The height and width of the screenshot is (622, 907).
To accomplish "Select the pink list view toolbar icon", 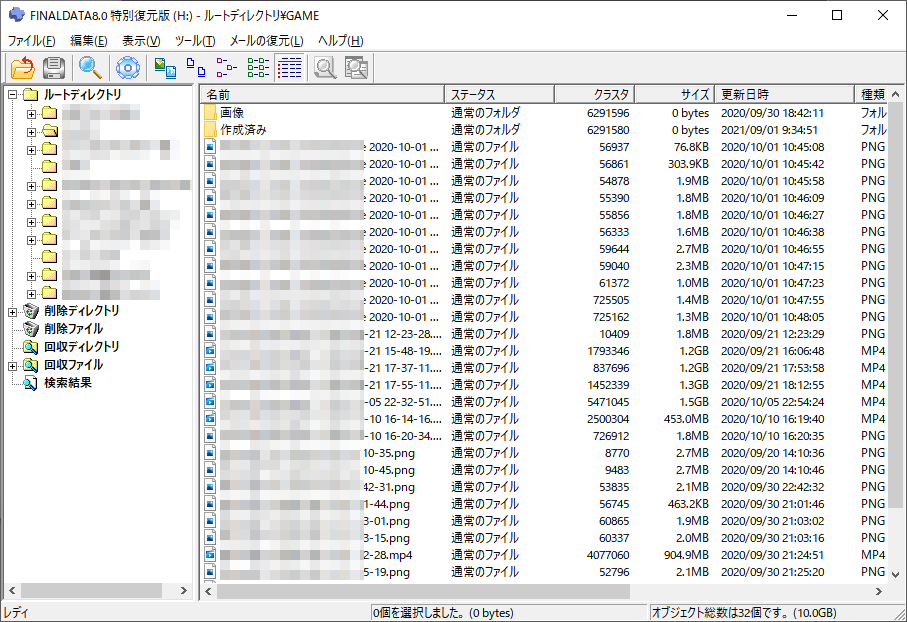I will pyautogui.click(x=227, y=68).
